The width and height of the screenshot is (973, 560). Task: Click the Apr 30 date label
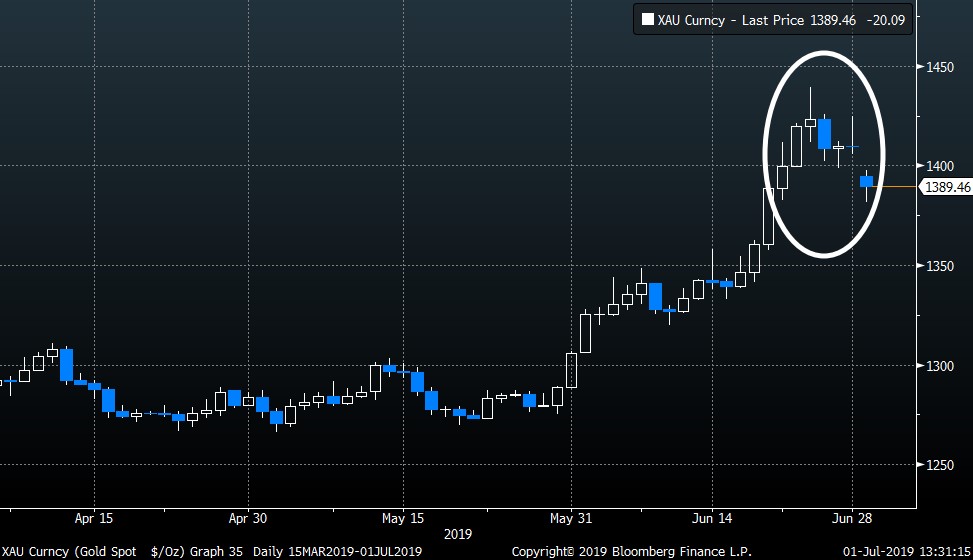[248, 518]
